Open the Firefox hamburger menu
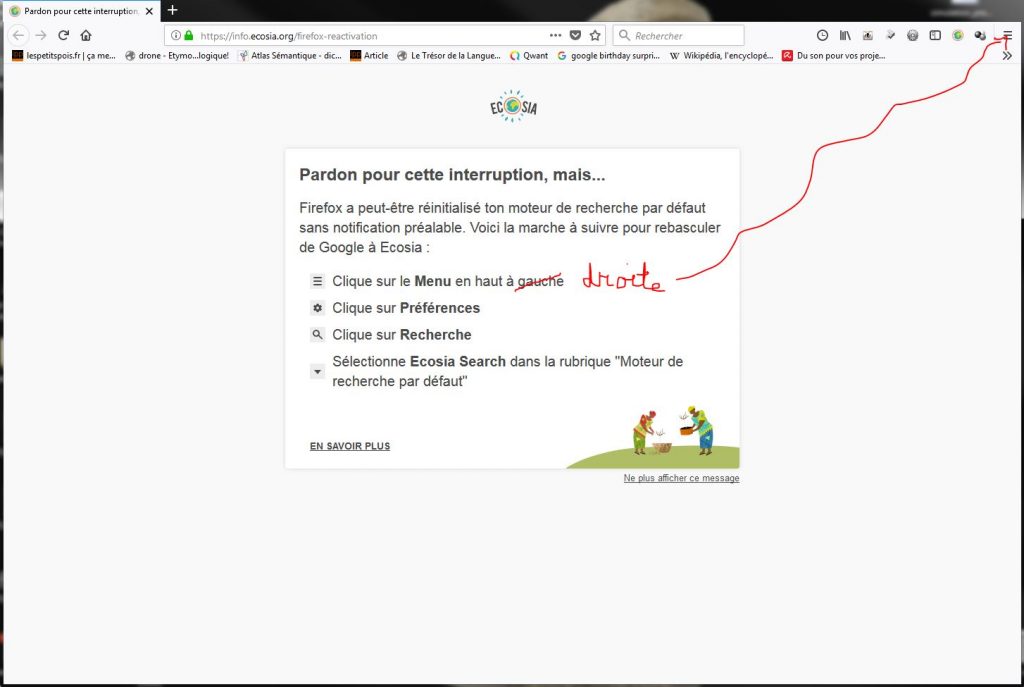This screenshot has height=687, width=1024. point(1008,35)
